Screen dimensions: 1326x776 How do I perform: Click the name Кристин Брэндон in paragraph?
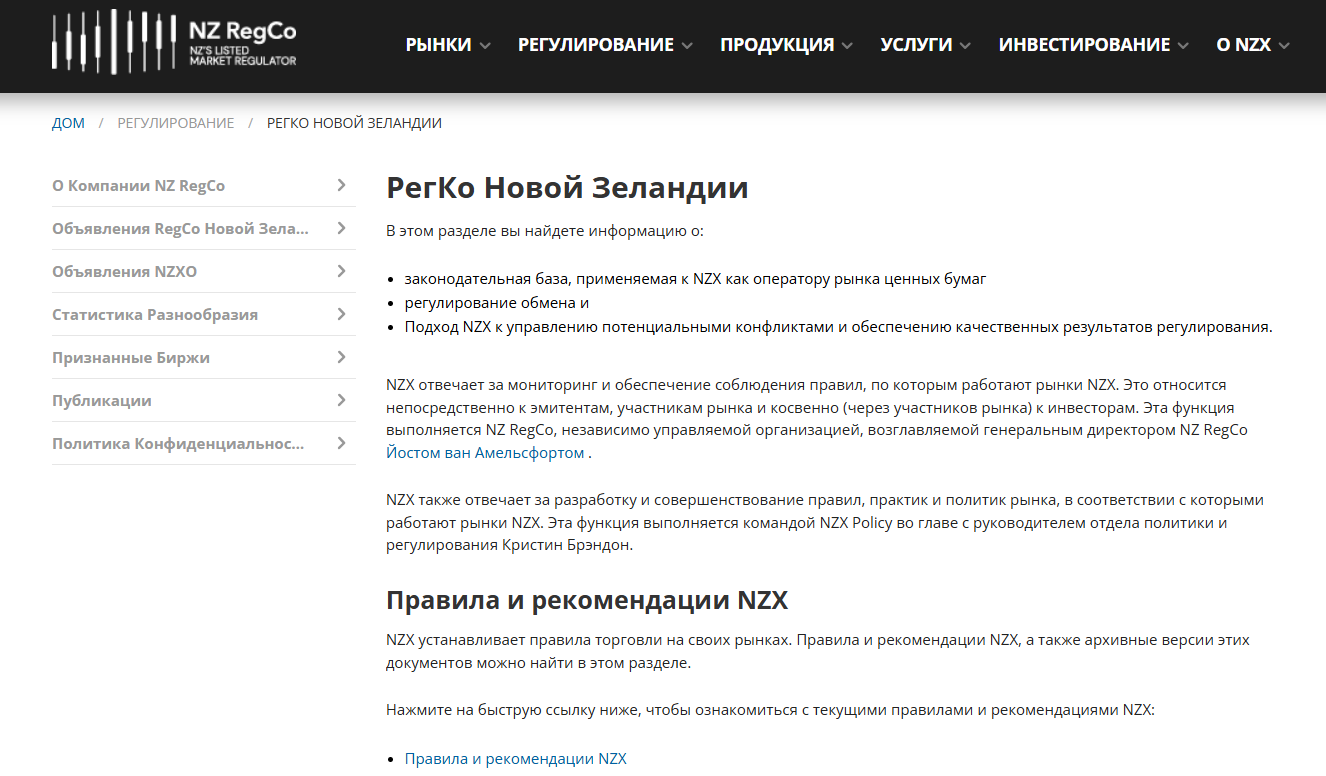pyautogui.click(x=565, y=546)
